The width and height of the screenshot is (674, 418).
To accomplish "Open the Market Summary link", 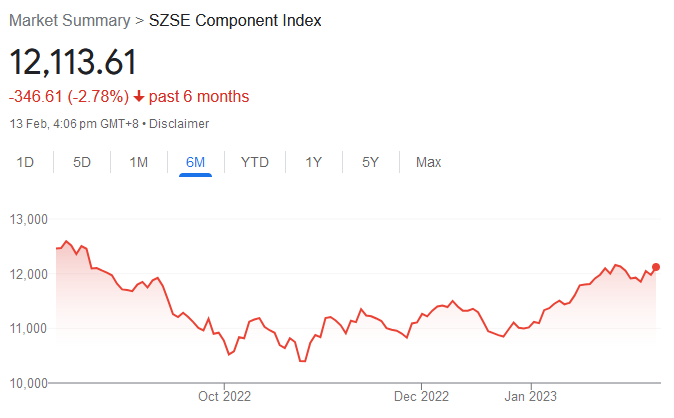I will point(69,21).
